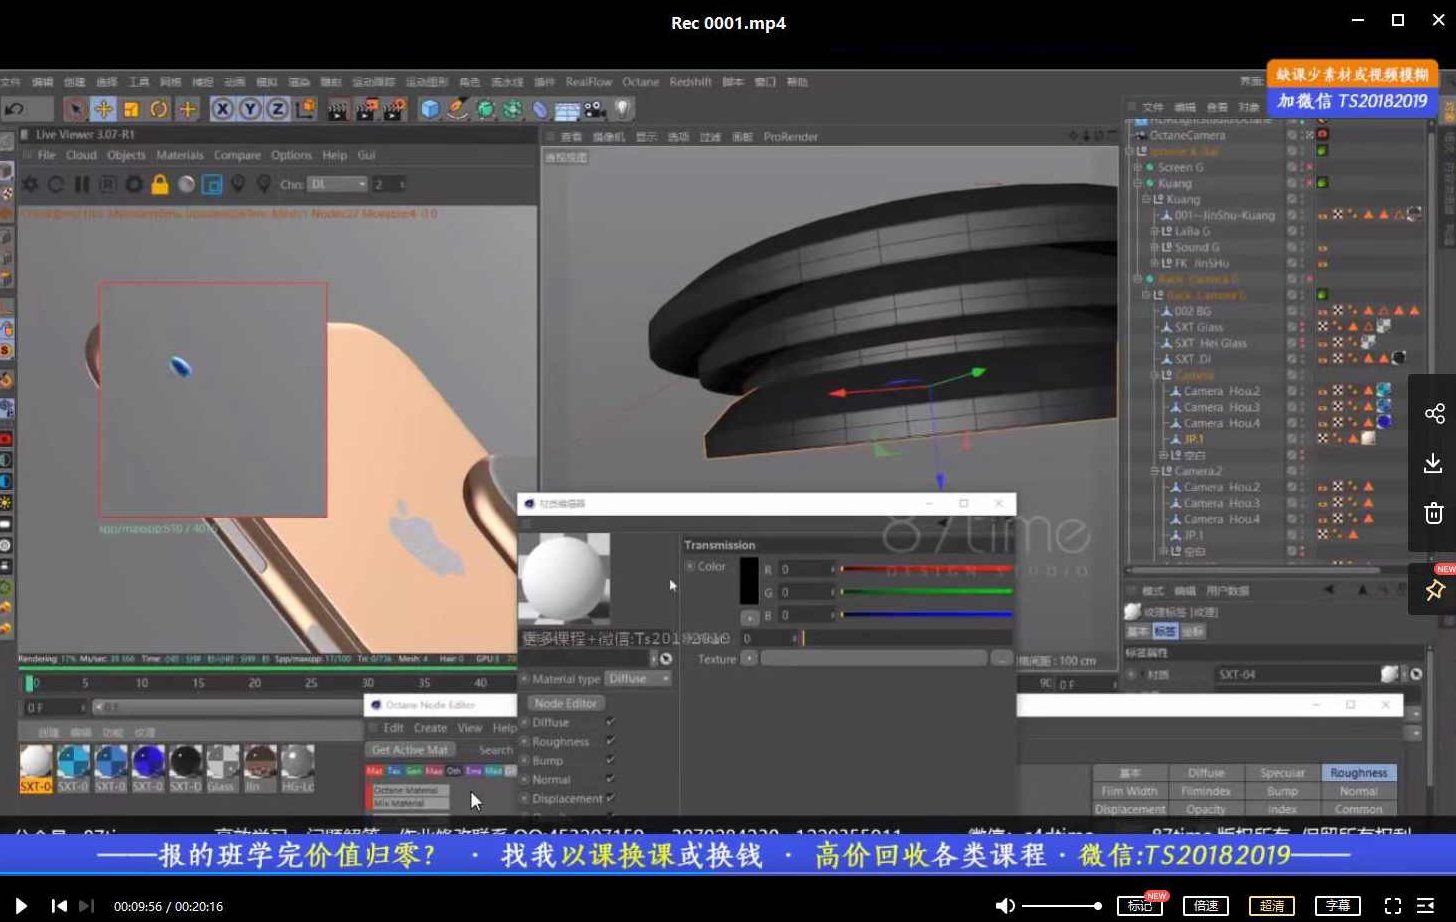
Task: Click the Restart render icon in Live Viewer
Action: (57, 184)
